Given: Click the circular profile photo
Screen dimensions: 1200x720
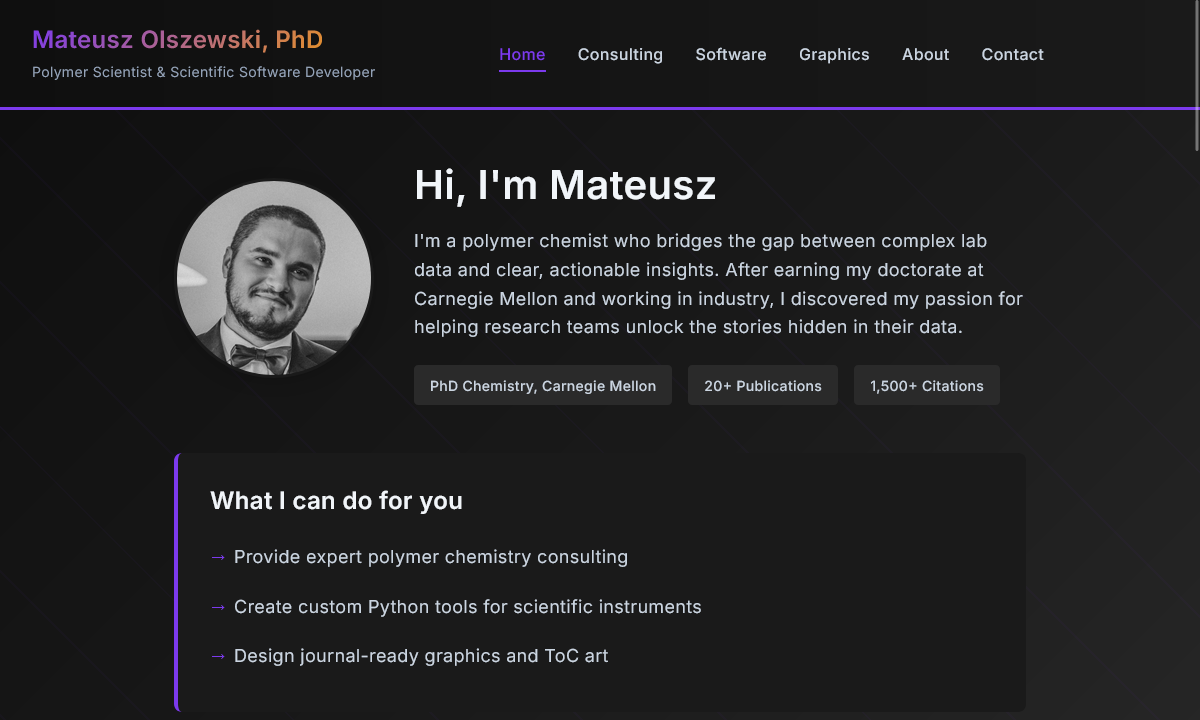Looking at the screenshot, I should tap(273, 278).
